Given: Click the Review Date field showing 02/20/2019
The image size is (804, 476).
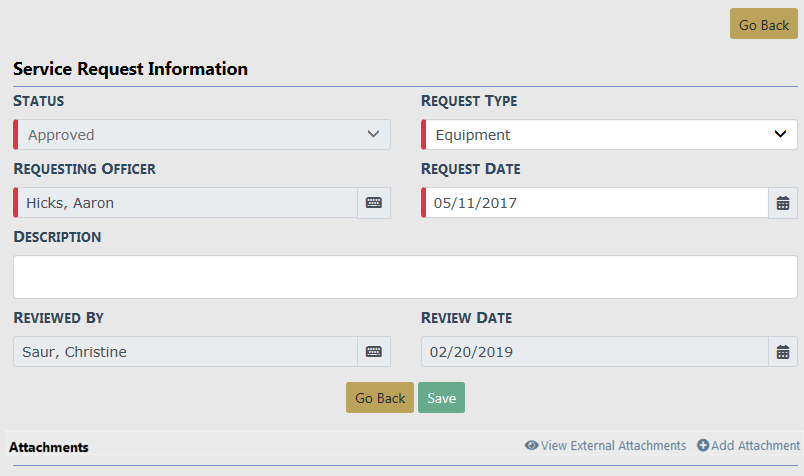Looking at the screenshot, I should pos(596,352).
